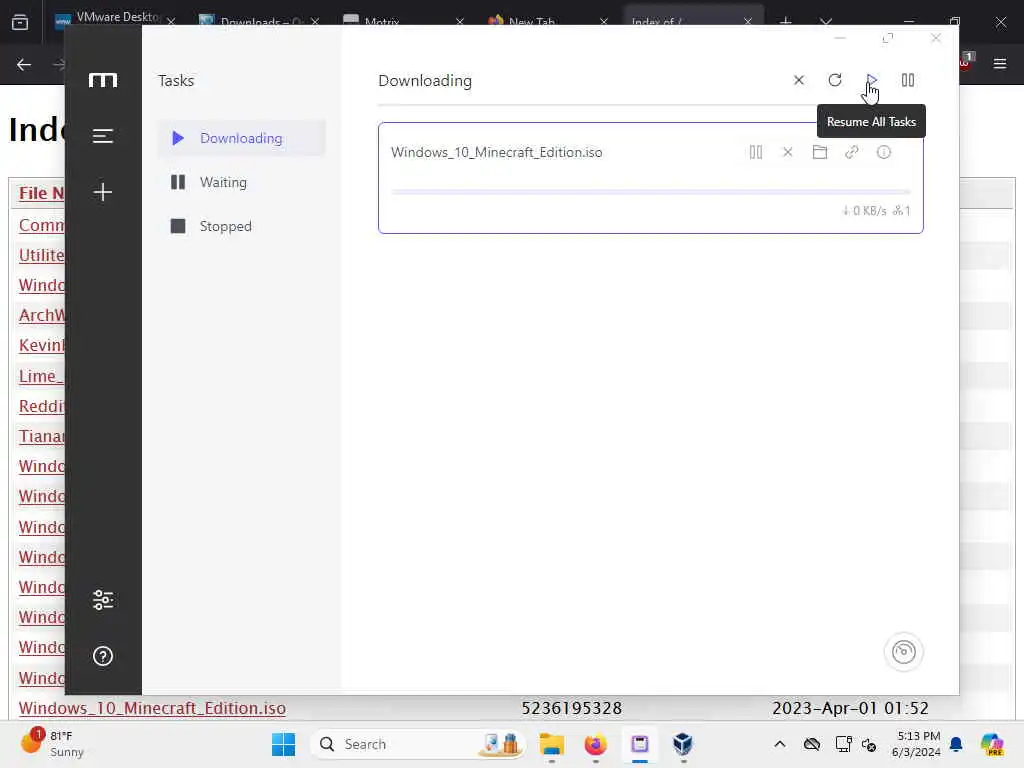Screen dimensions: 1024x768
Task: Show the downloaded file in its folder
Action: tap(820, 152)
